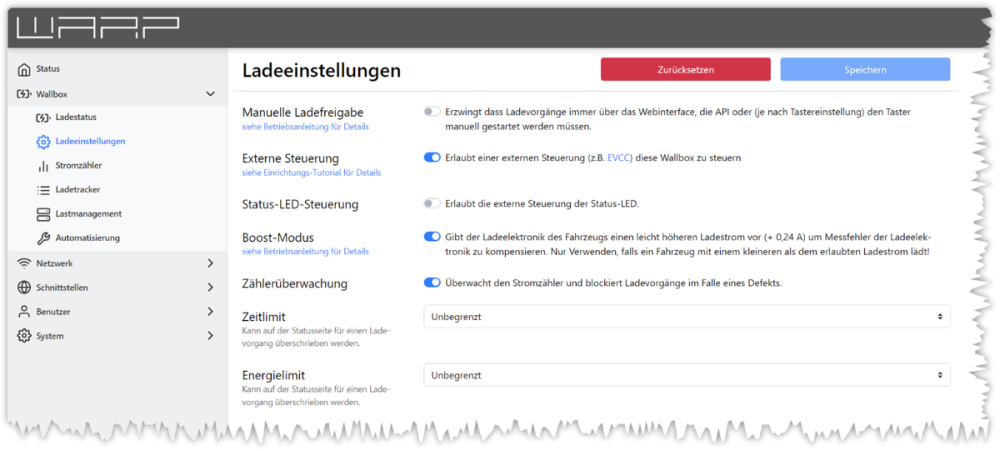Click the house icon next to Status
This screenshot has width=1000, height=451.
point(24,69)
